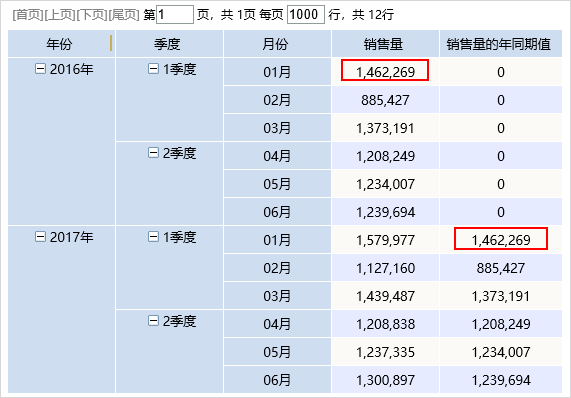Select sales cell 1,208,249 for 2016年 04月
This screenshot has height=398, width=571.
385,156
